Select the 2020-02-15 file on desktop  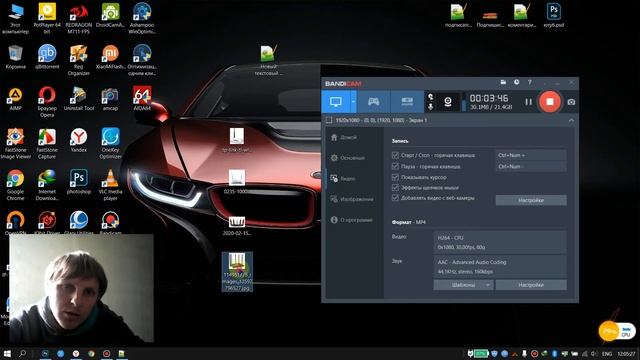[x=237, y=226]
